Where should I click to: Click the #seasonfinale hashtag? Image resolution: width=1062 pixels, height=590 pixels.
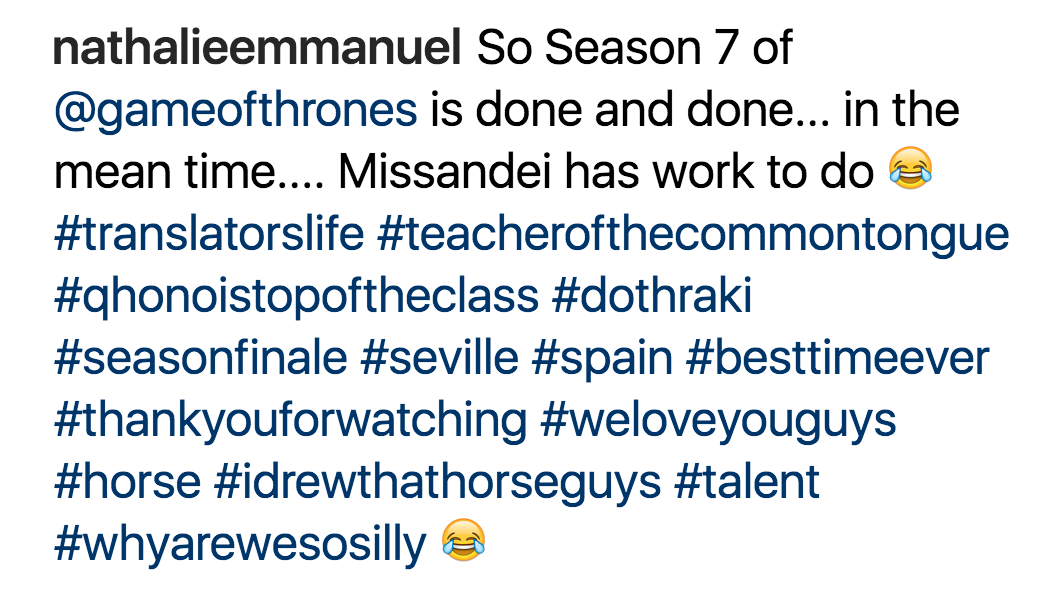(200, 358)
